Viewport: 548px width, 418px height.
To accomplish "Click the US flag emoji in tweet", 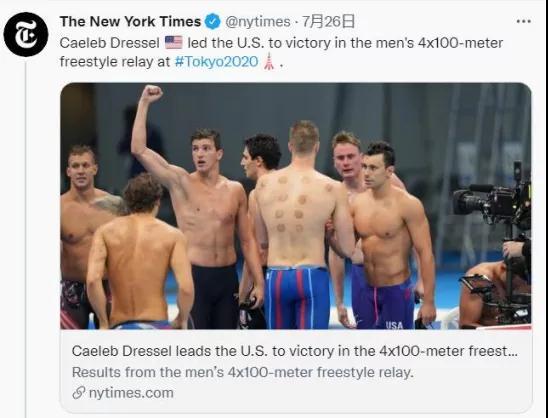I will pyautogui.click(x=174, y=43).
